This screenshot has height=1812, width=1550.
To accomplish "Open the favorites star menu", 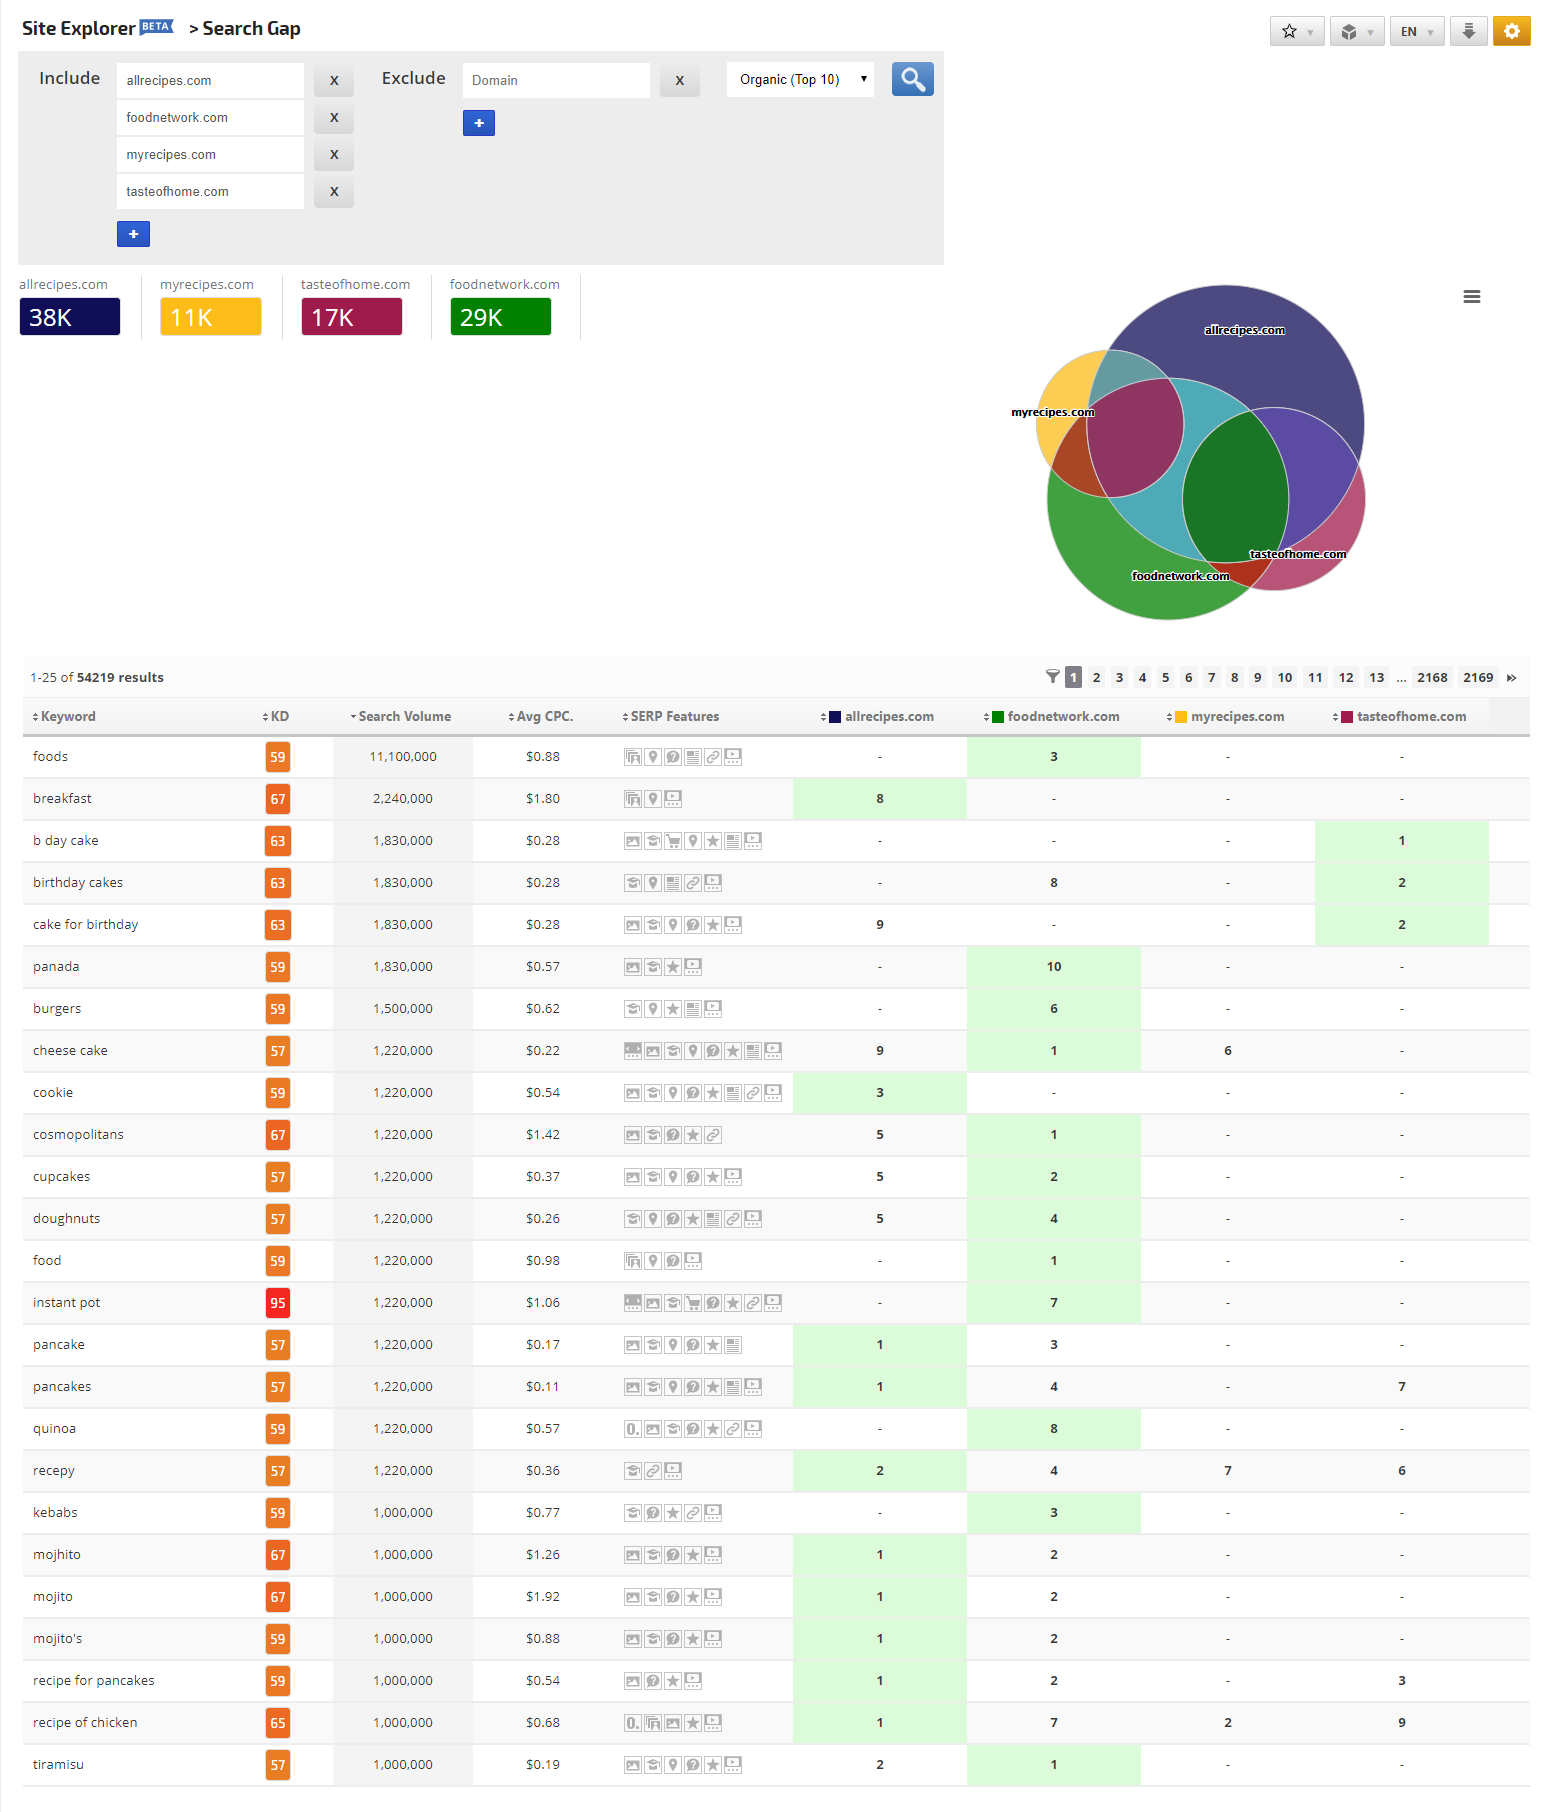I will coord(1297,31).
